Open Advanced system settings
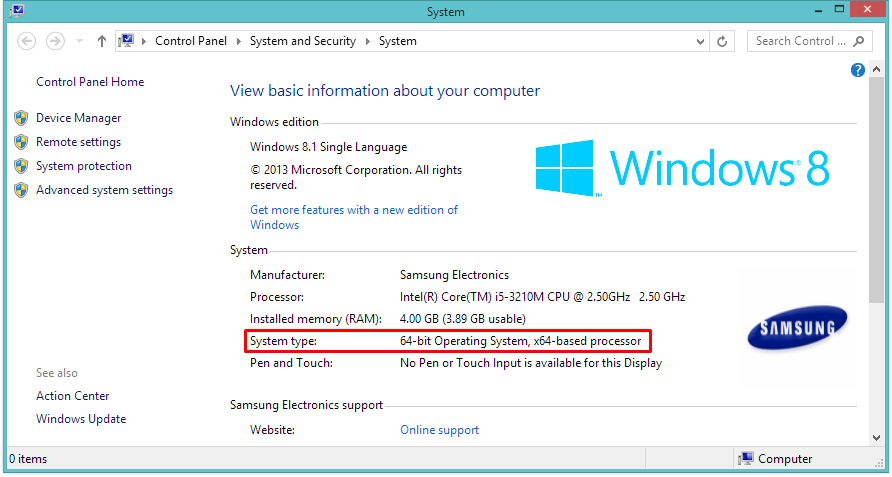Screen dimensions: 892x477 pyautogui.click(x=104, y=190)
